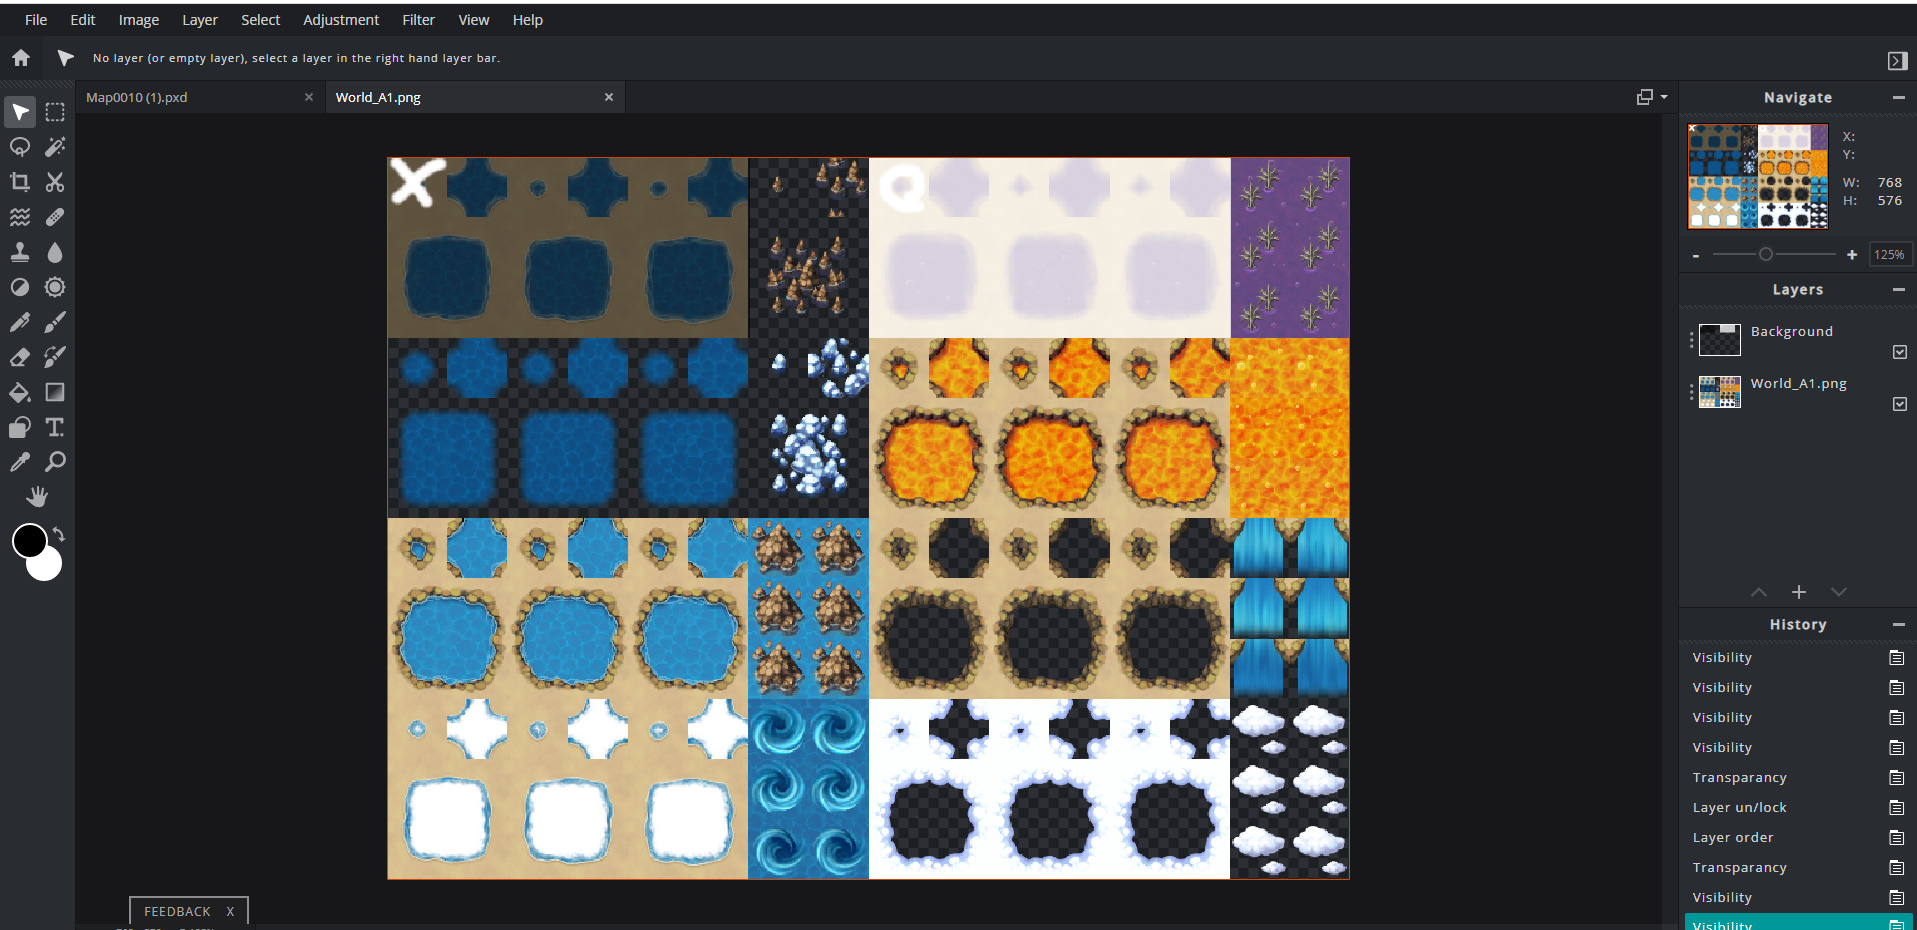Viewport: 1917px width, 930px height.
Task: Select the Clone Stamp tool
Action: coord(20,252)
